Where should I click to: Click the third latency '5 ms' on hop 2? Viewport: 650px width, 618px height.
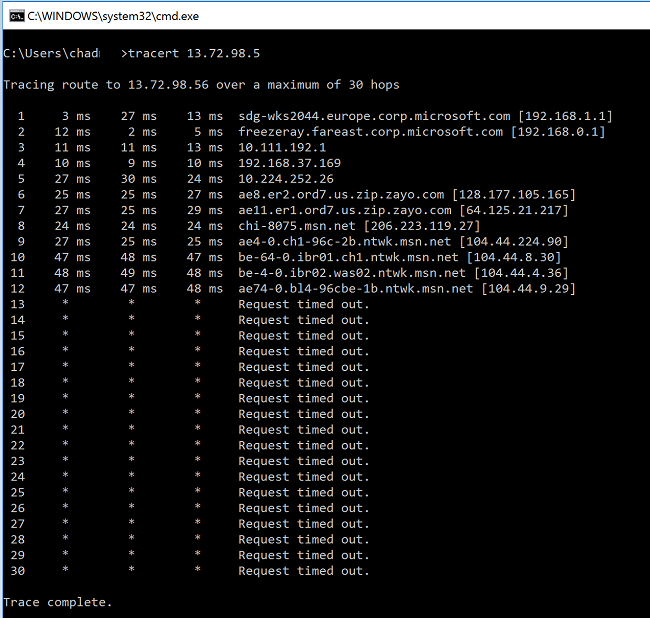(x=209, y=132)
